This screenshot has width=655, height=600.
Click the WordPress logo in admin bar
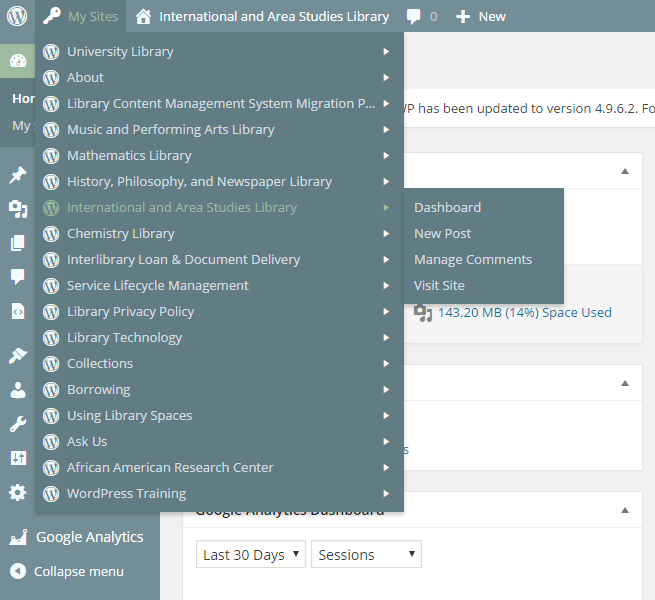pos(17,16)
